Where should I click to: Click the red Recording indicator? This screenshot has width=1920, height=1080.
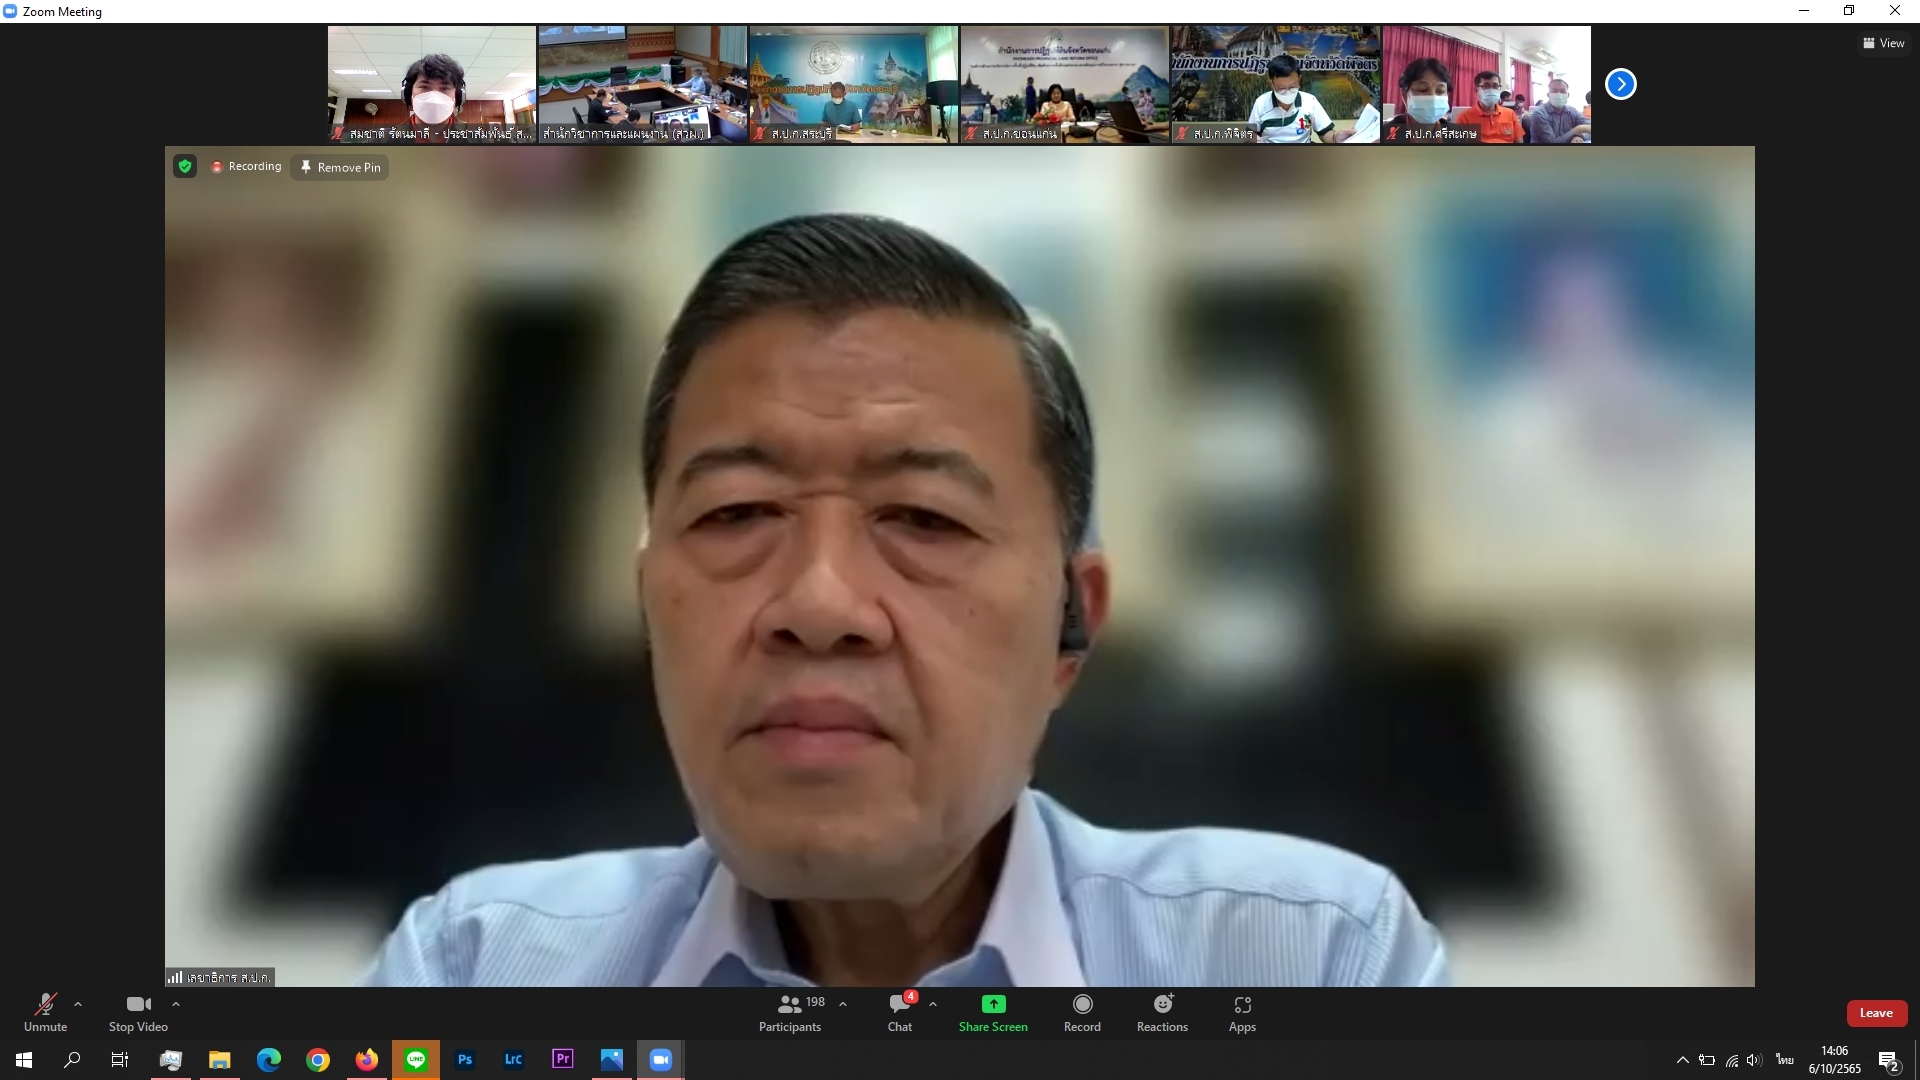coord(246,166)
